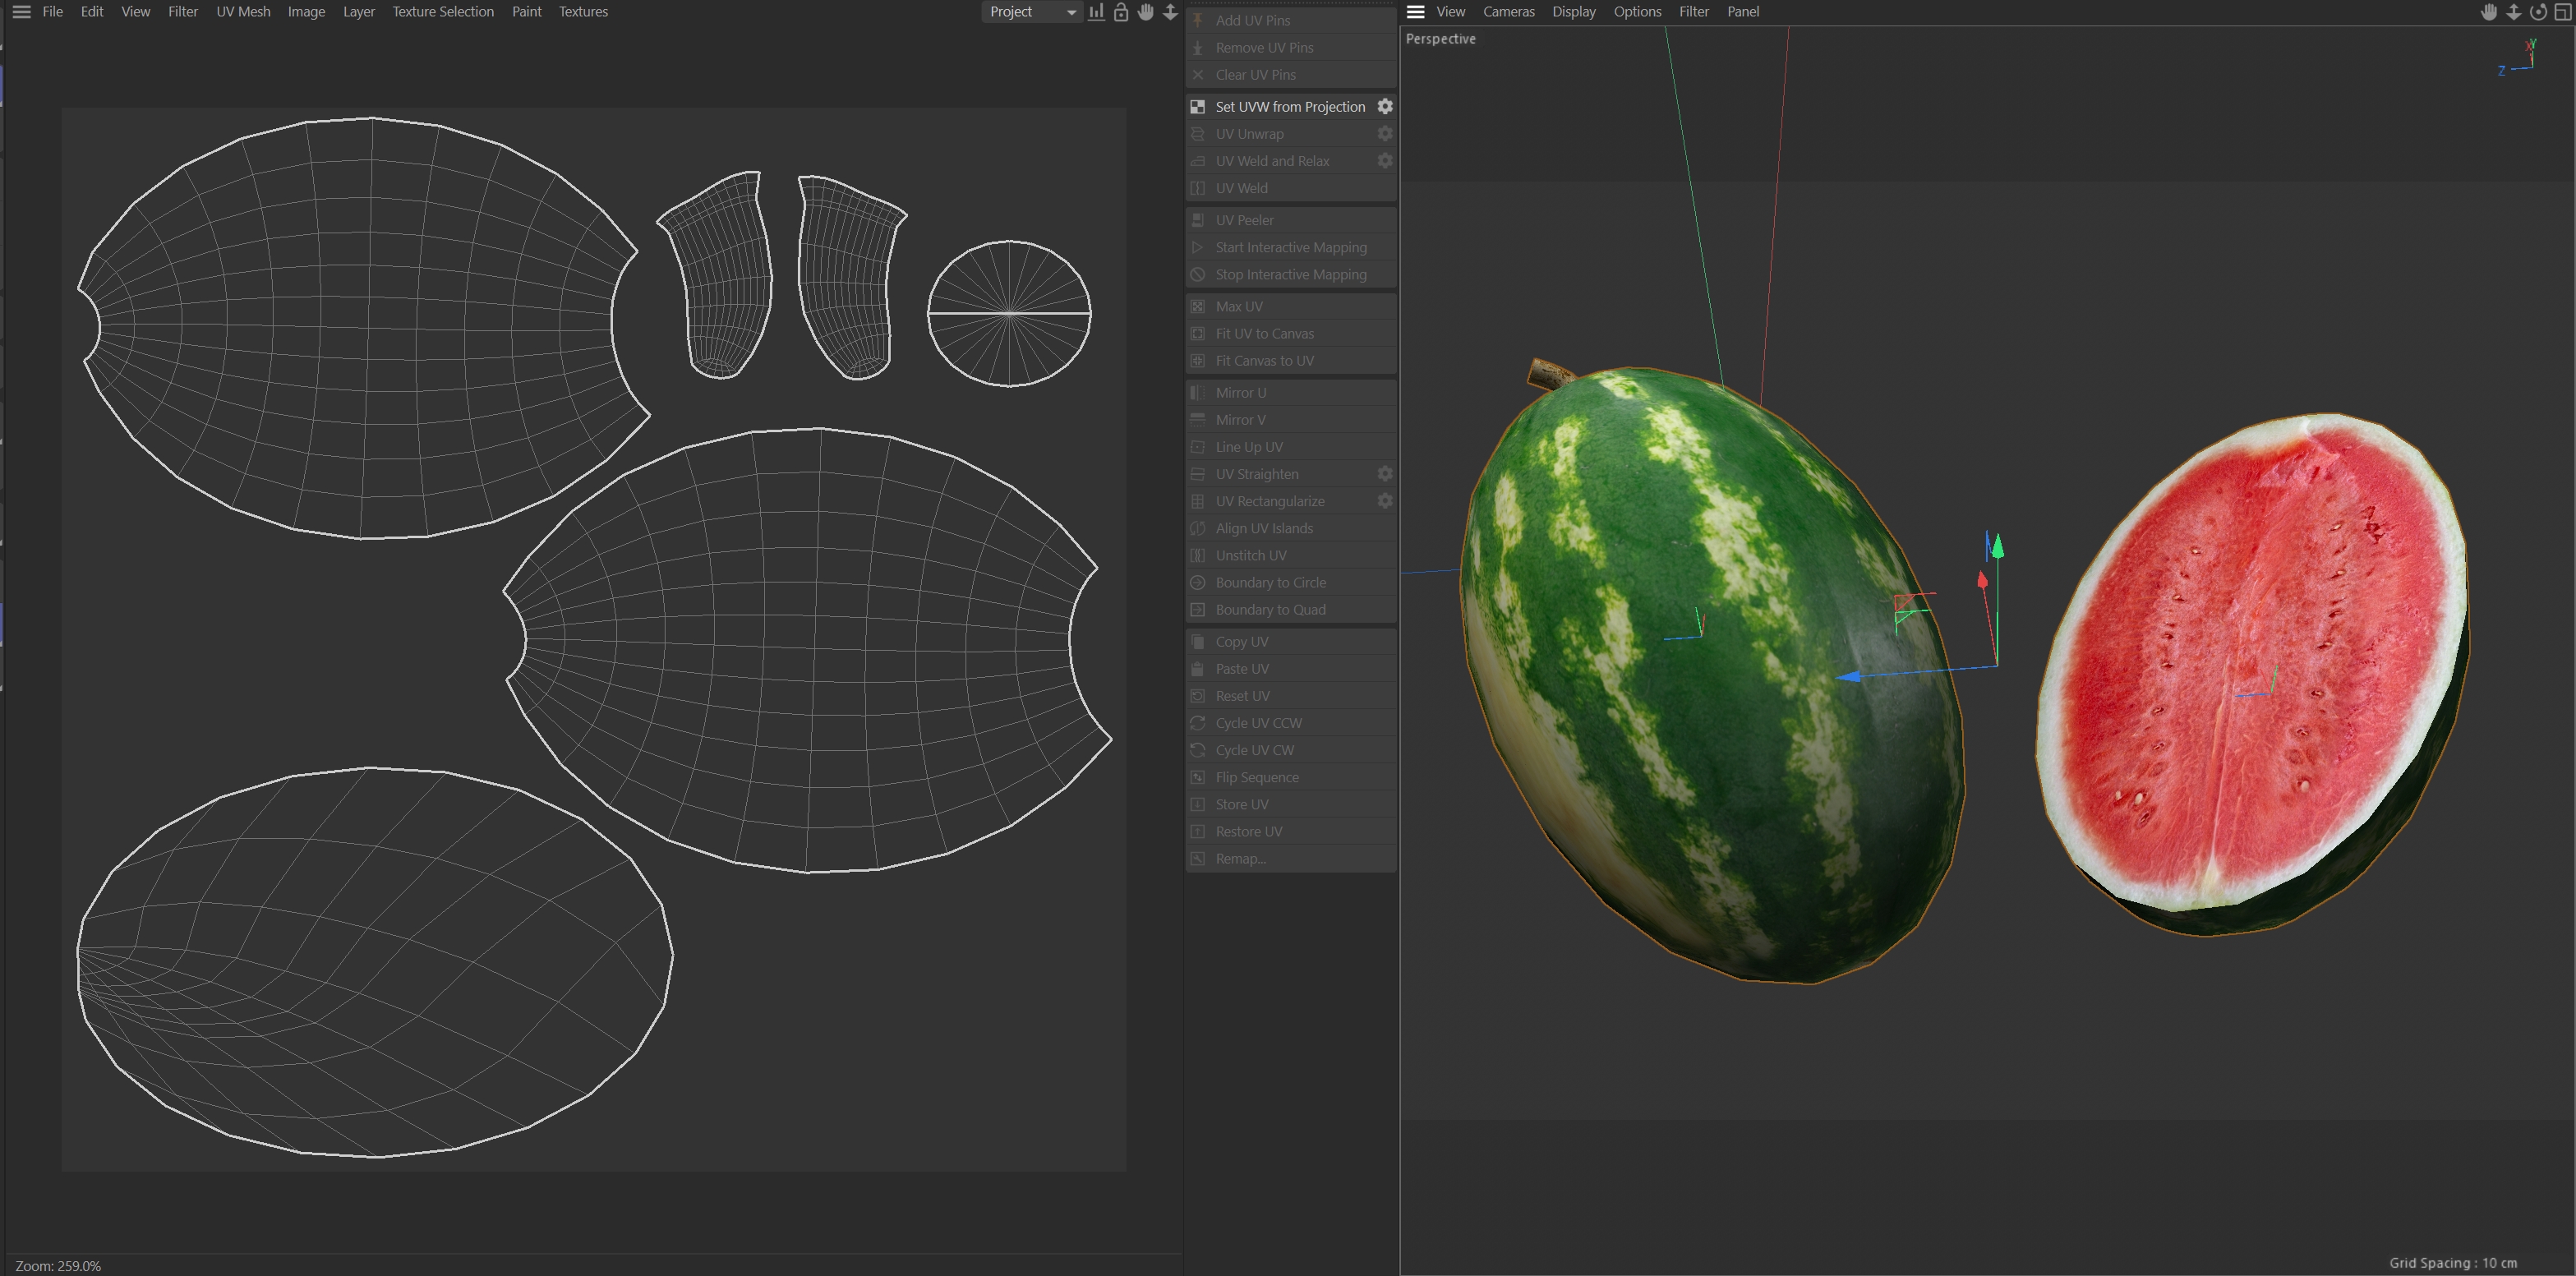Click the Set UVW from Projection checkerboard icon

(1197, 106)
